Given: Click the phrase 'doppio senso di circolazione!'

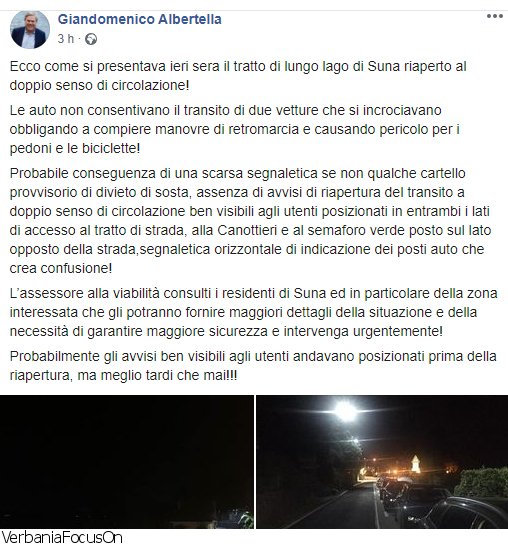Looking at the screenshot, I should click(99, 85).
